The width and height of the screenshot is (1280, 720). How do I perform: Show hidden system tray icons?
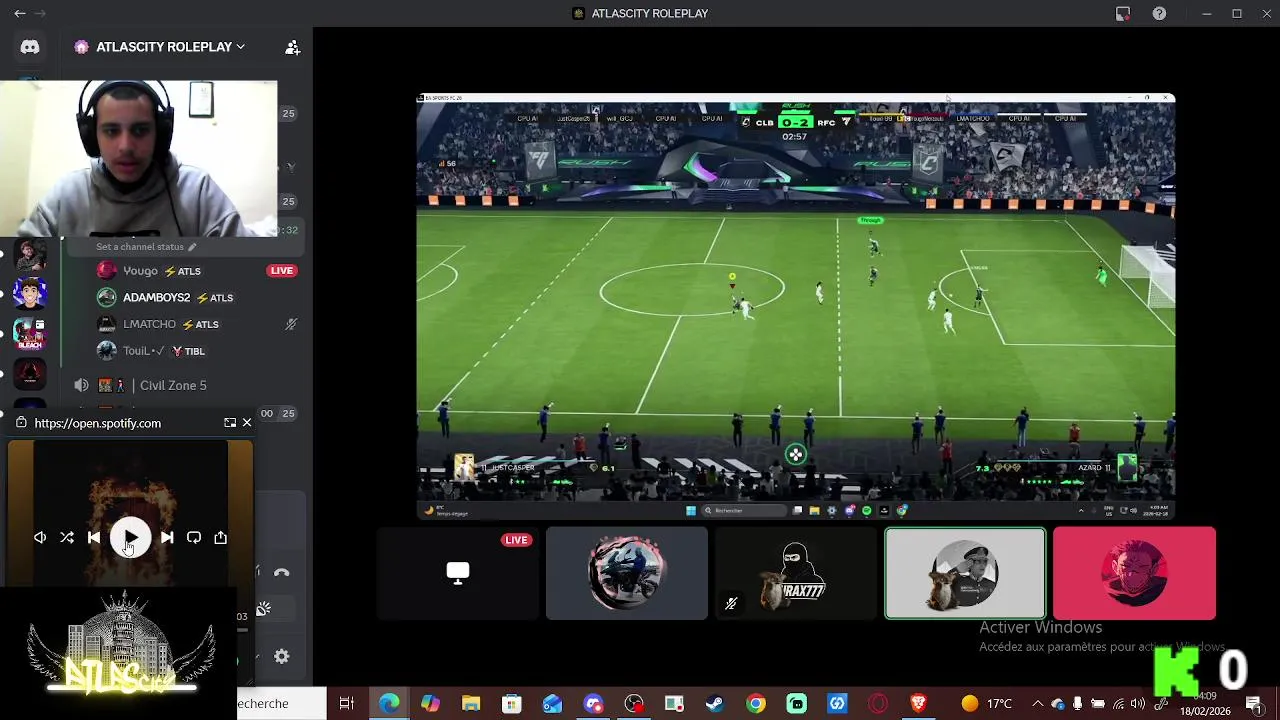click(1037, 704)
